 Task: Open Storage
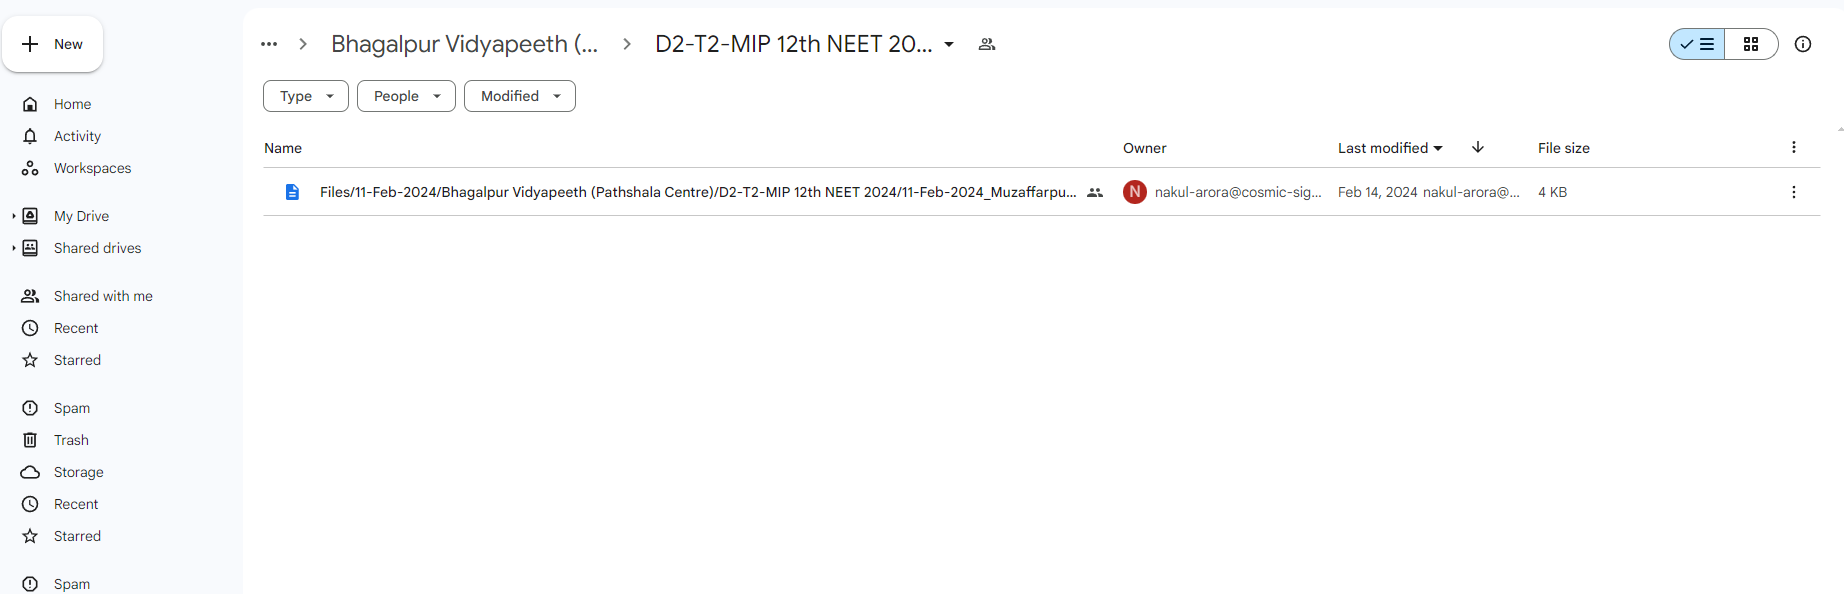click(x=78, y=472)
